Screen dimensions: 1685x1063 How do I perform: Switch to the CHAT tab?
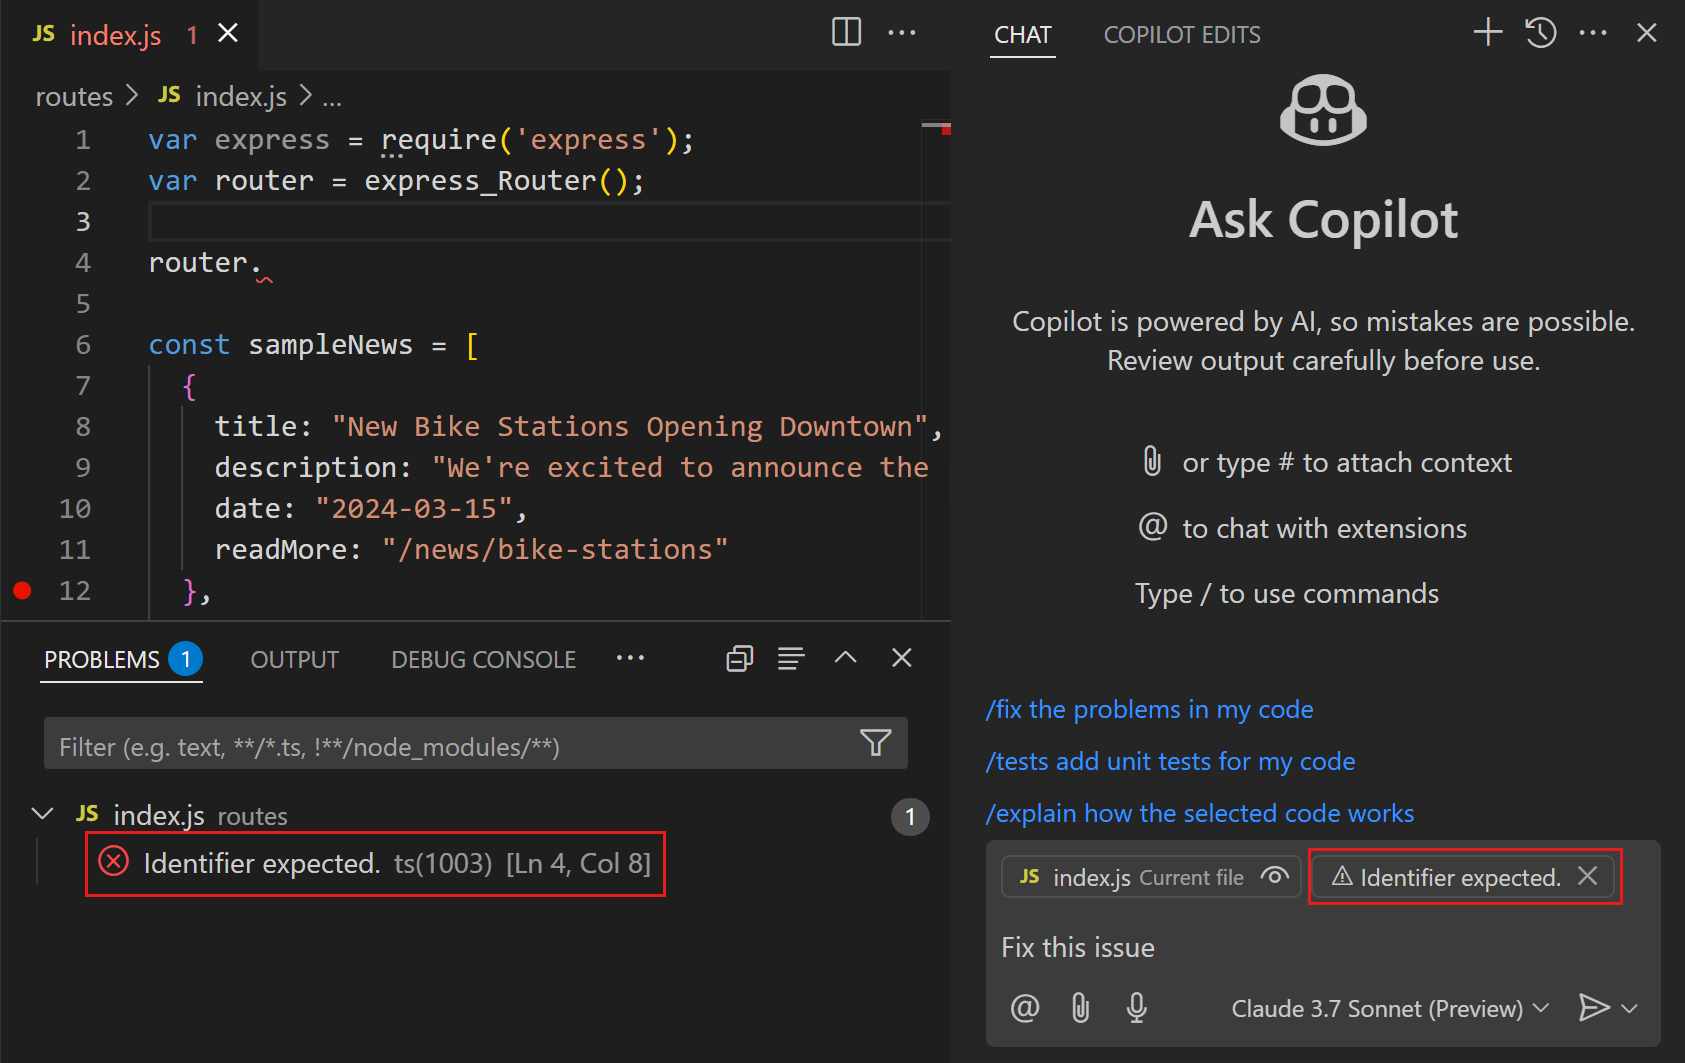point(1022,35)
